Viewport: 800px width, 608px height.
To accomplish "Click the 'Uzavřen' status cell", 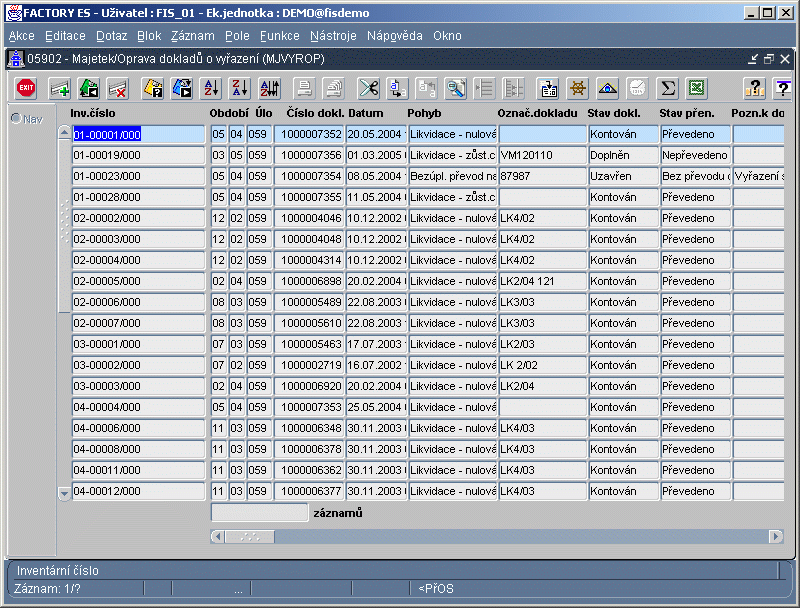I will 623,176.
